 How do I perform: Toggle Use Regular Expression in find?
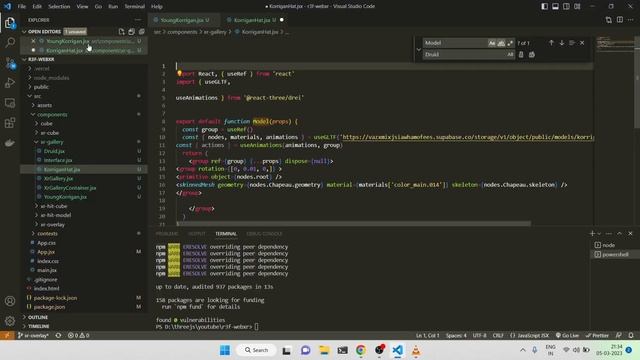click(x=510, y=43)
